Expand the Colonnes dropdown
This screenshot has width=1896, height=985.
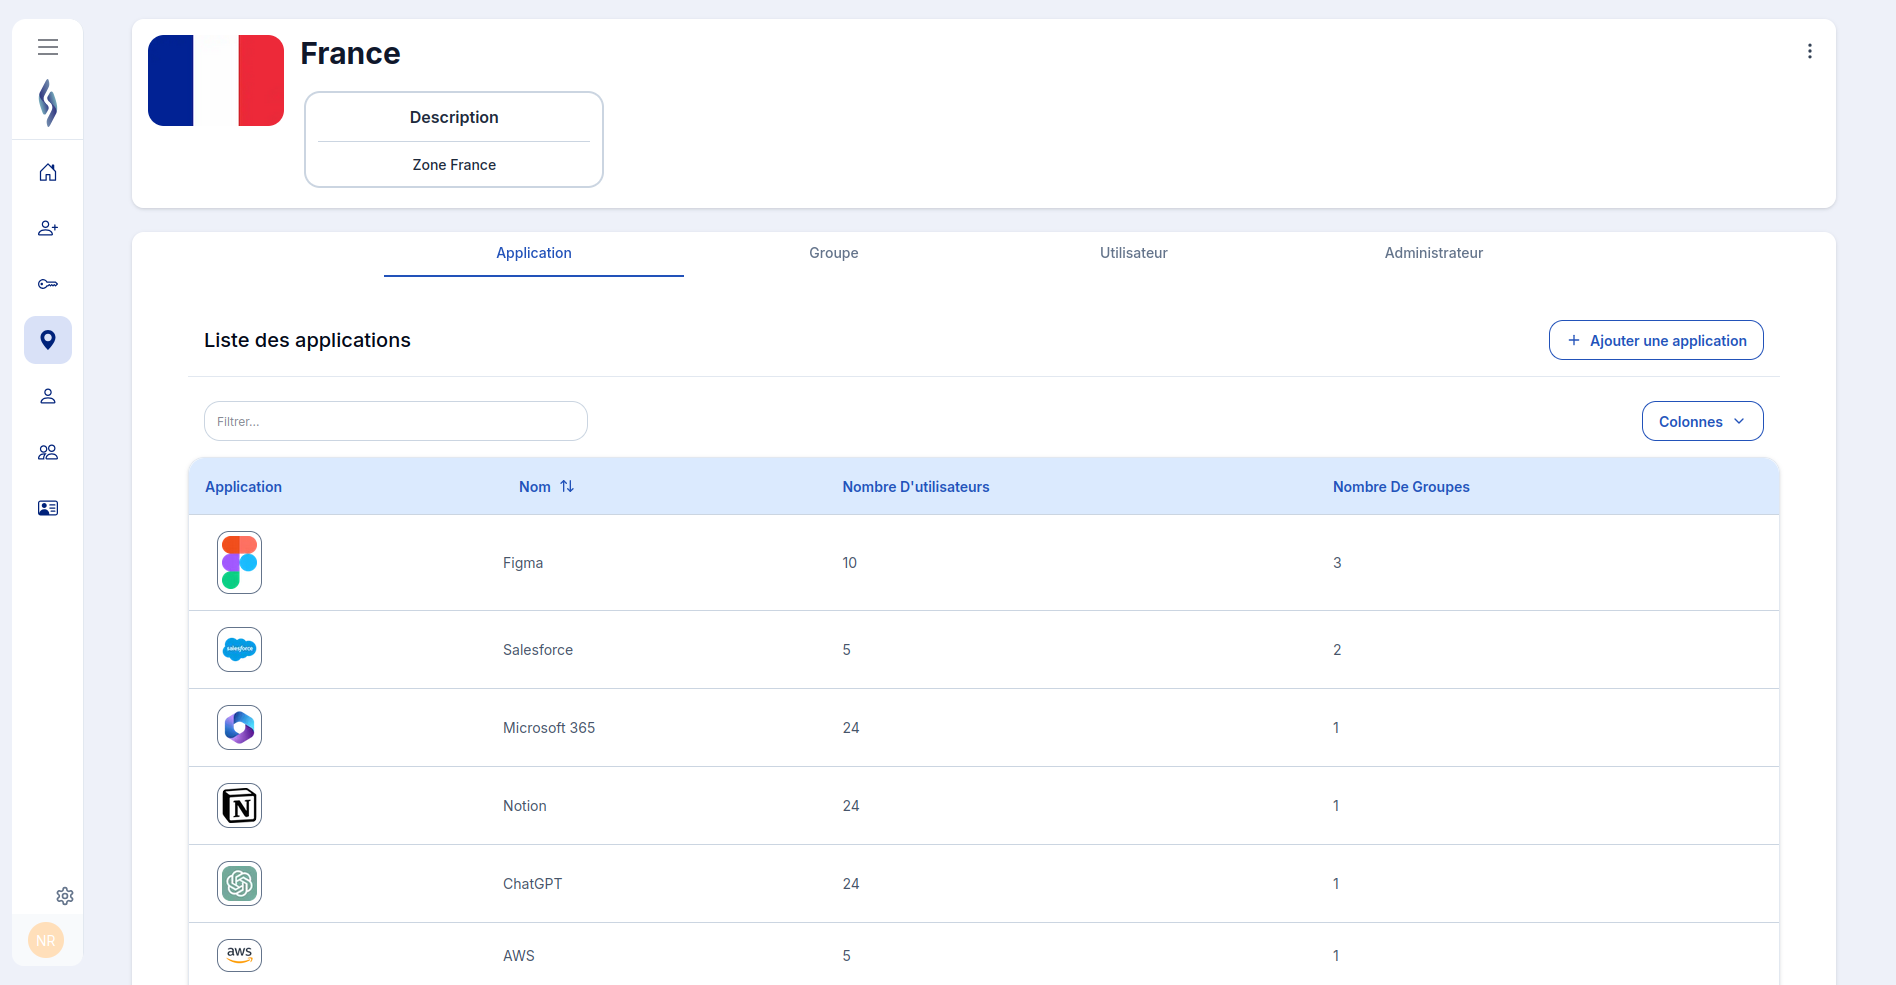tap(1702, 422)
